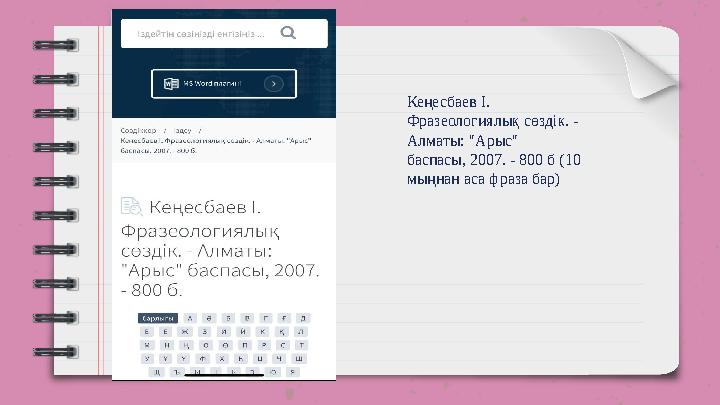Select the Барлығы filter tab
This screenshot has width=720, height=405.
pyautogui.click(x=158, y=318)
